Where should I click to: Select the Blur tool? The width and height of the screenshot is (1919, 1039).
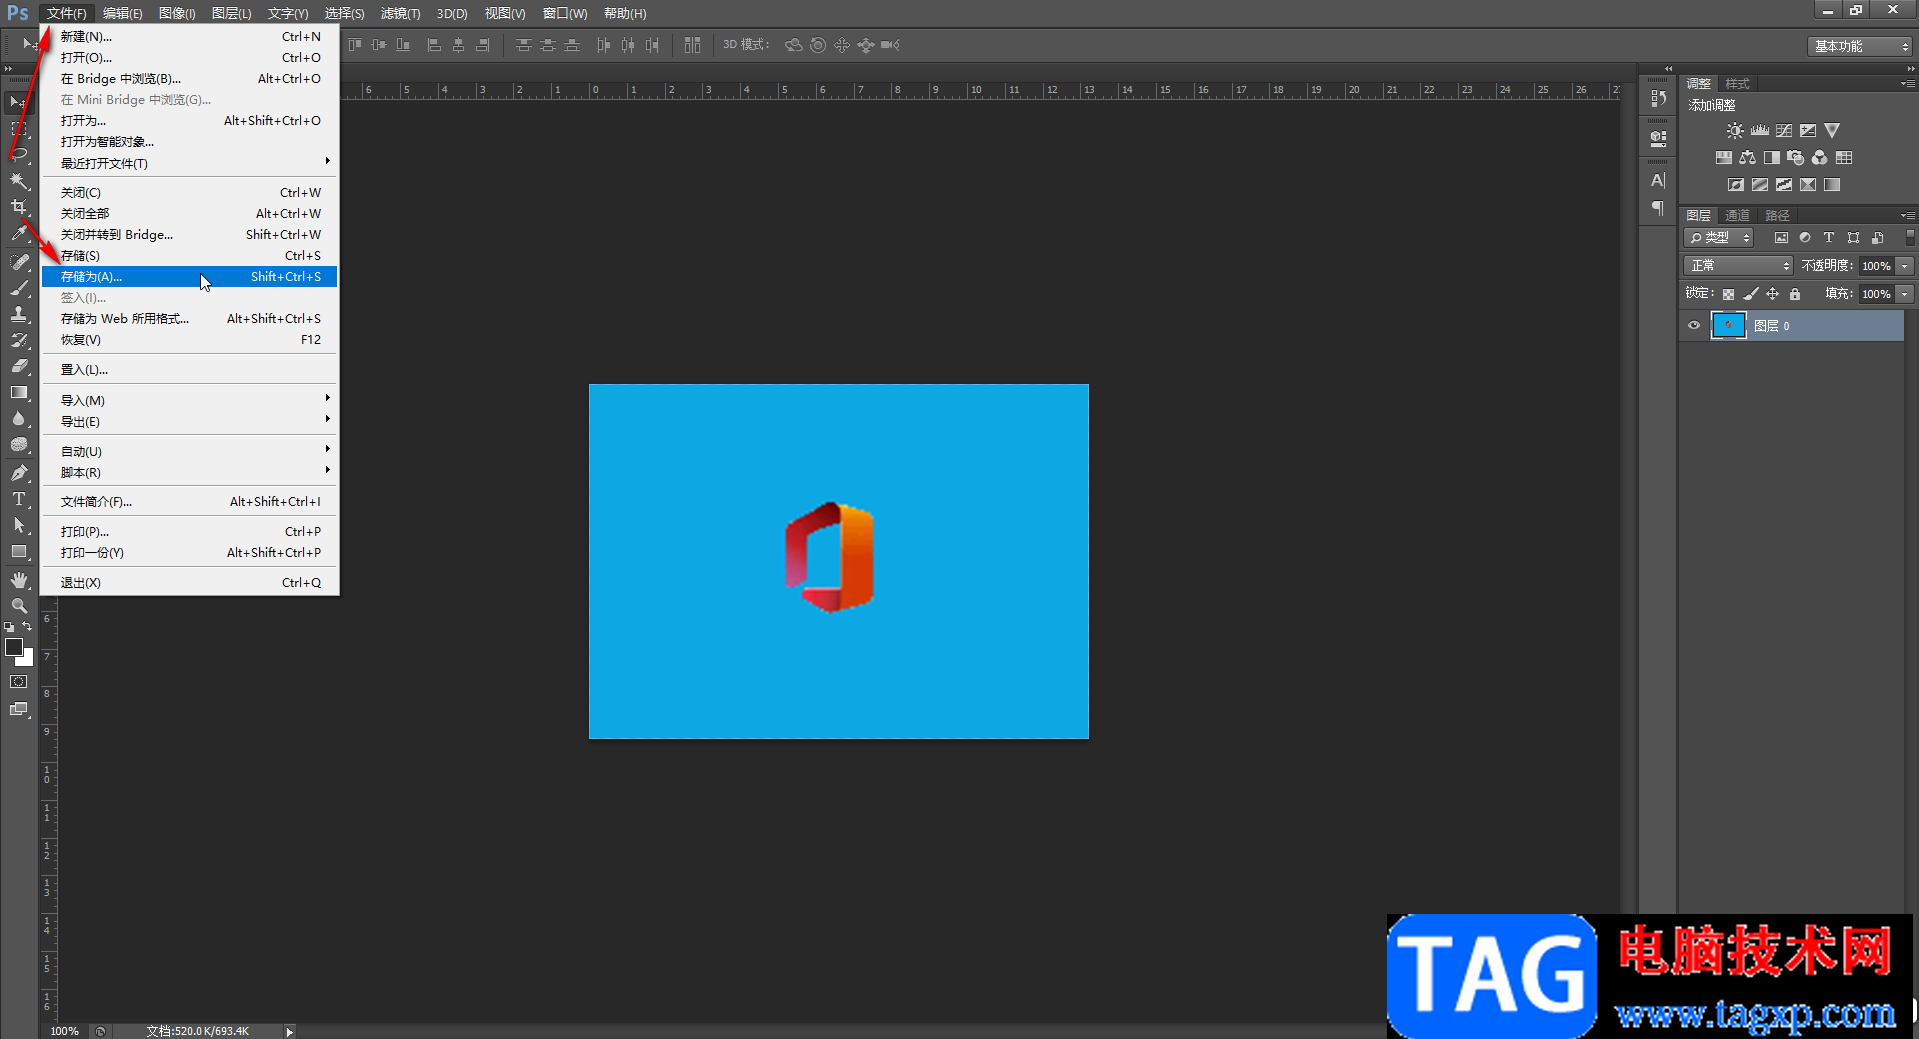[18, 418]
